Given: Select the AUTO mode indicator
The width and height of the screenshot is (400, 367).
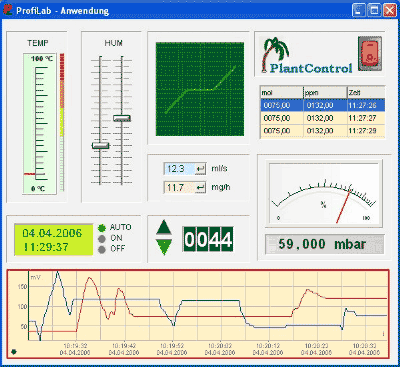Looking at the screenshot, I should point(102,228).
